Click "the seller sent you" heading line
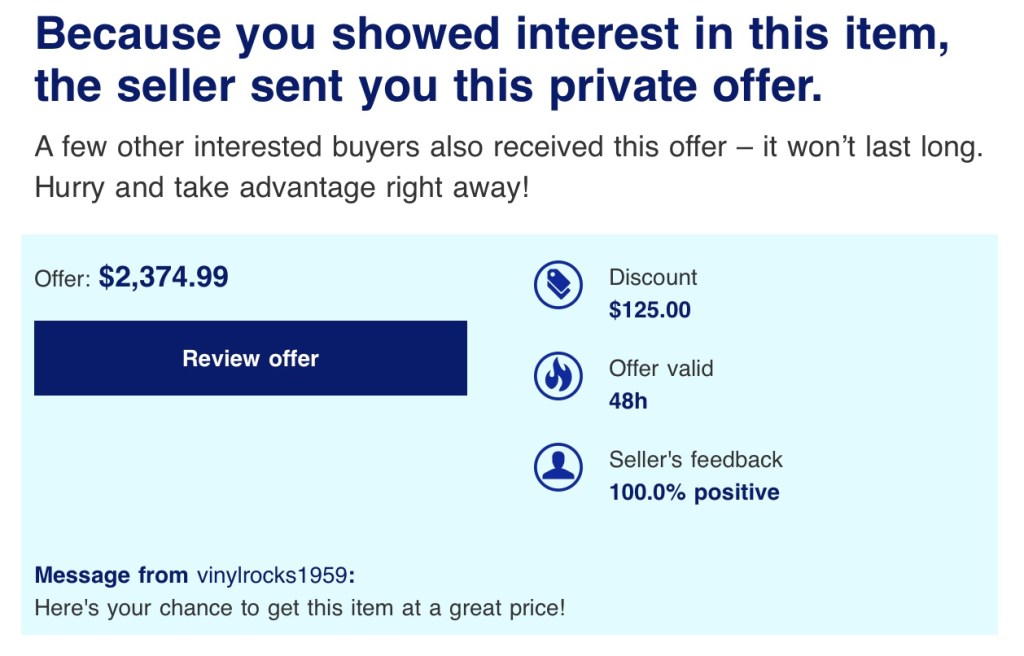Image resolution: width=1024 pixels, height=656 pixels. click(x=428, y=87)
